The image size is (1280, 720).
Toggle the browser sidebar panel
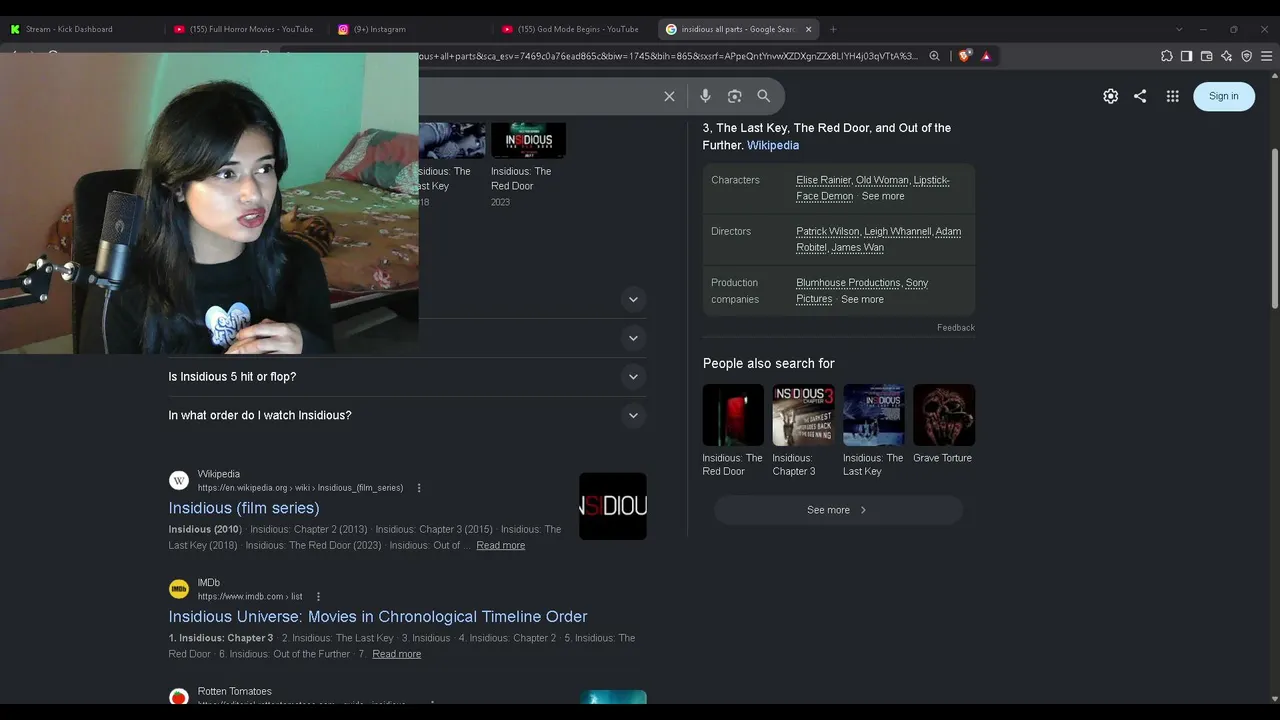1186,56
